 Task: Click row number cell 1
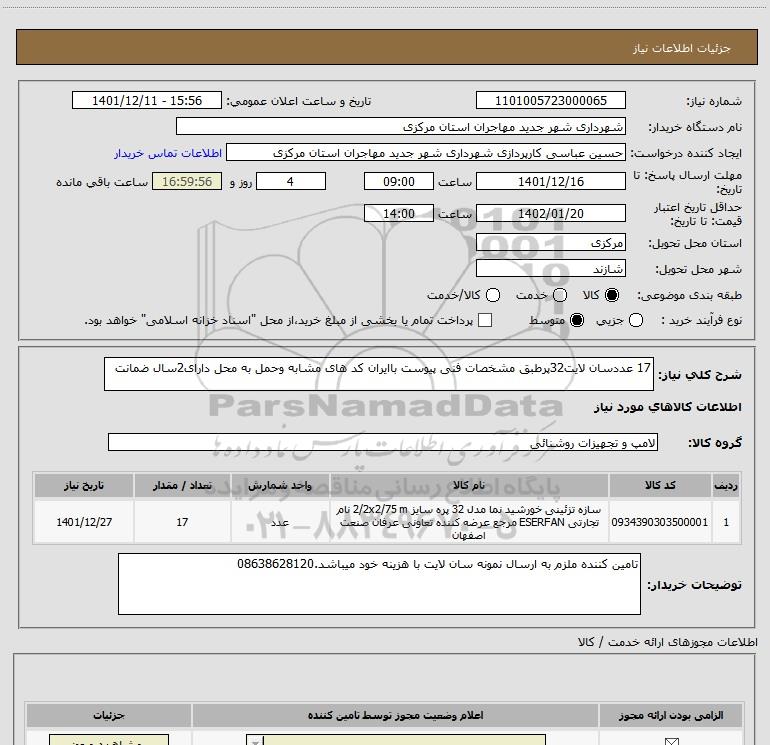click(726, 522)
